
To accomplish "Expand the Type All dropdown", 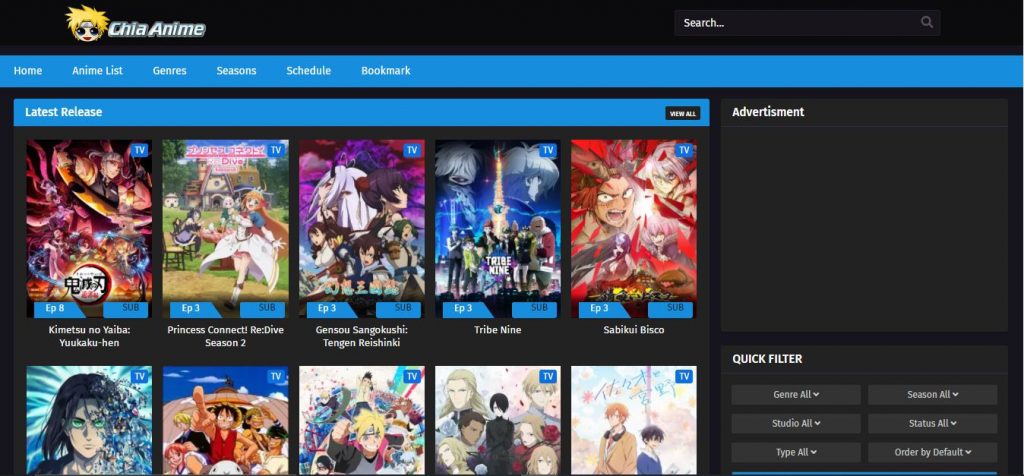I will 796,452.
